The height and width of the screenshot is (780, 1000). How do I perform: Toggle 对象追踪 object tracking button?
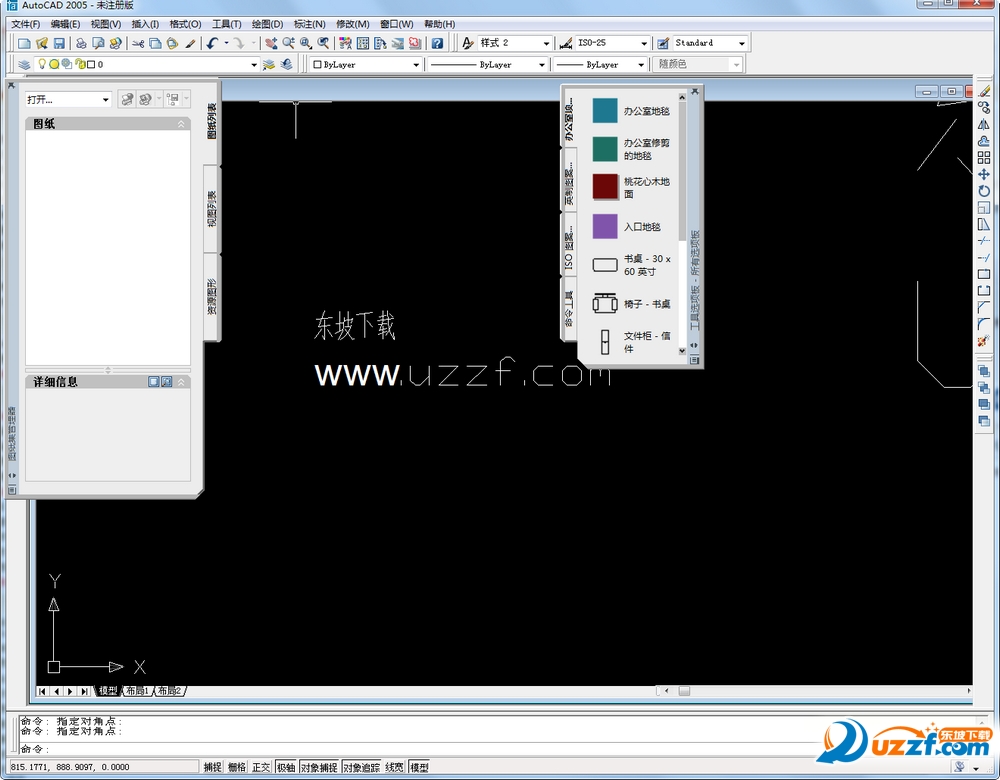pos(362,767)
